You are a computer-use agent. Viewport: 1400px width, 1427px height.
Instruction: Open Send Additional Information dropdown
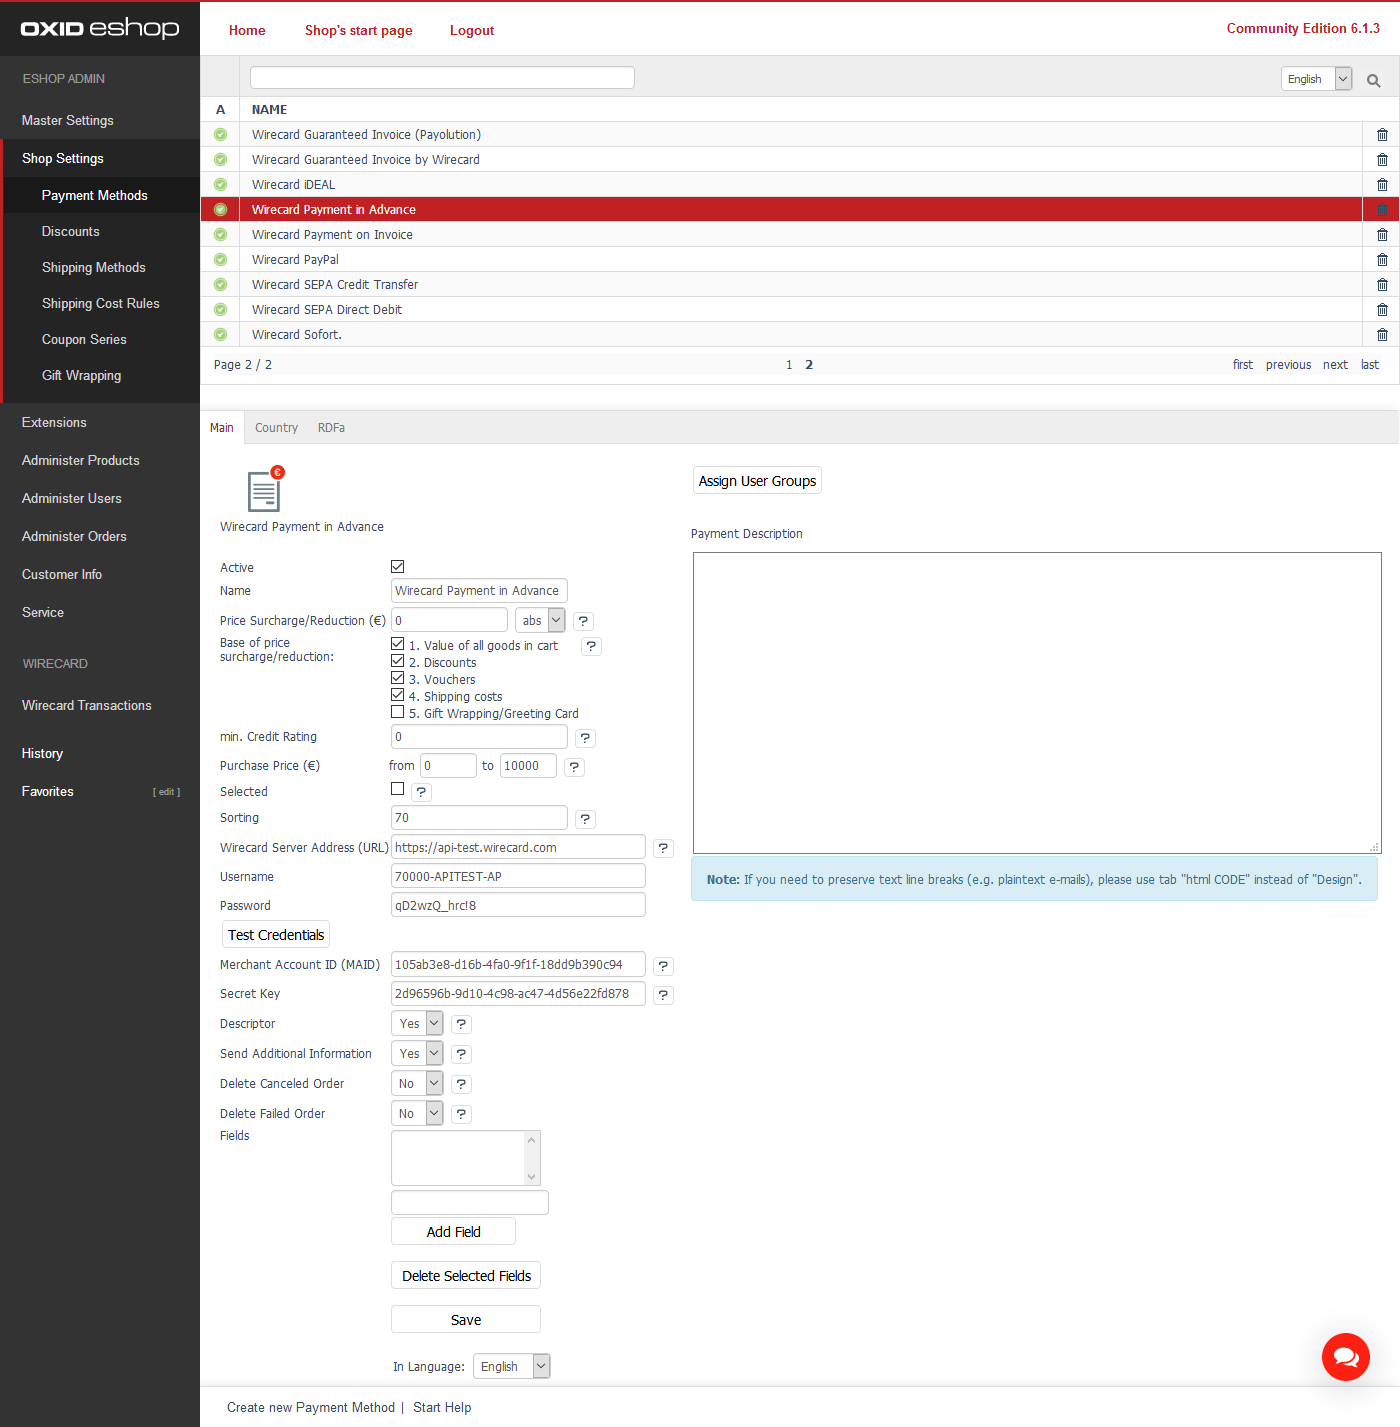[417, 1054]
